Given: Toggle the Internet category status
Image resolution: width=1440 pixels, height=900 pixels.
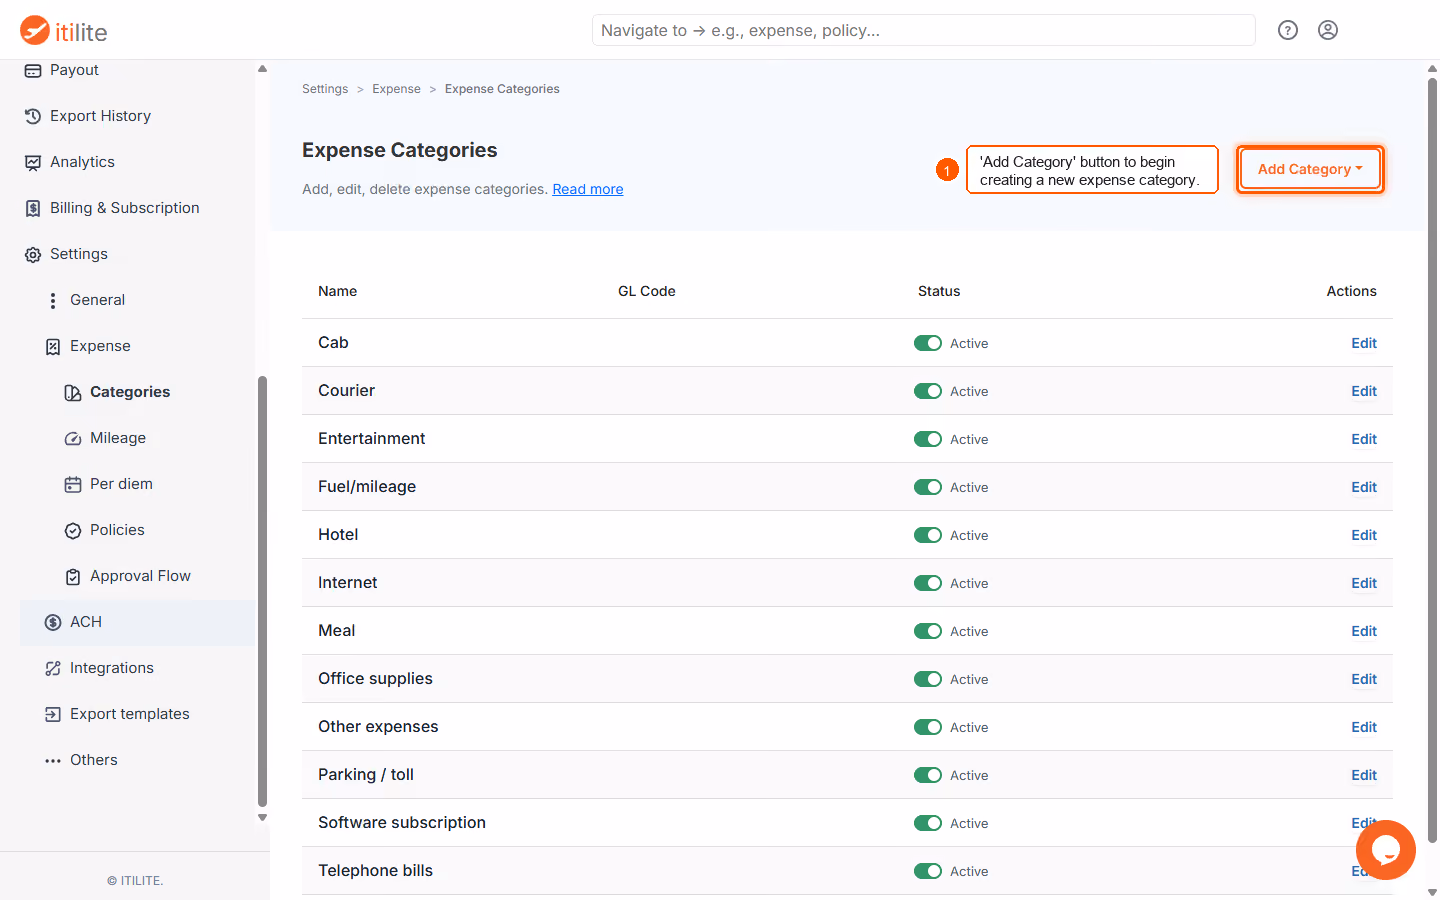Looking at the screenshot, I should click(928, 583).
